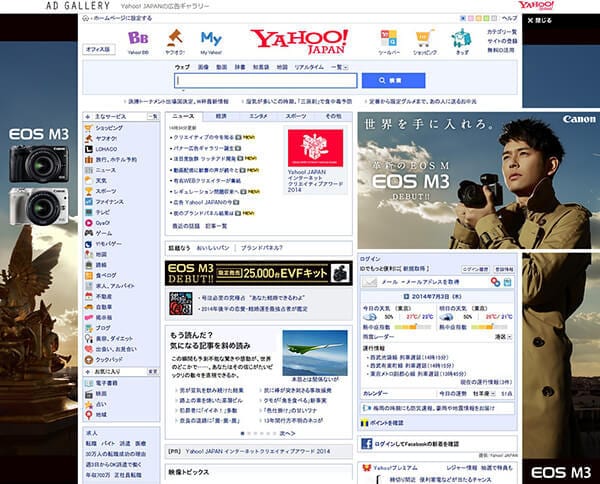The width and height of the screenshot is (600, 484).
Task: Expand the 2014年7月3日 date plus icon
Action: (x=406, y=297)
